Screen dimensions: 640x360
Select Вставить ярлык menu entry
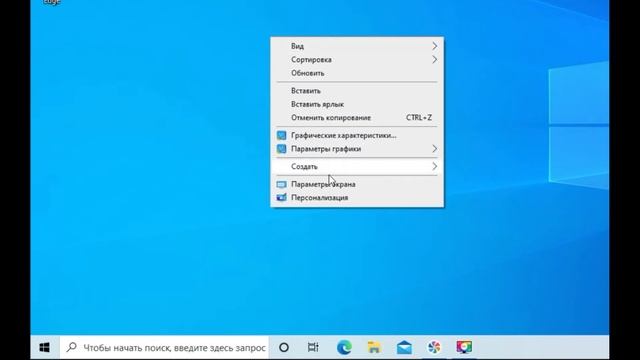coord(357,104)
